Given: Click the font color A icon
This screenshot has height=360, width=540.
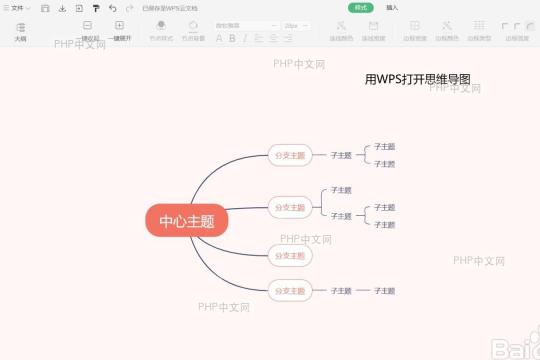Looking at the screenshot, I should pos(219,38).
